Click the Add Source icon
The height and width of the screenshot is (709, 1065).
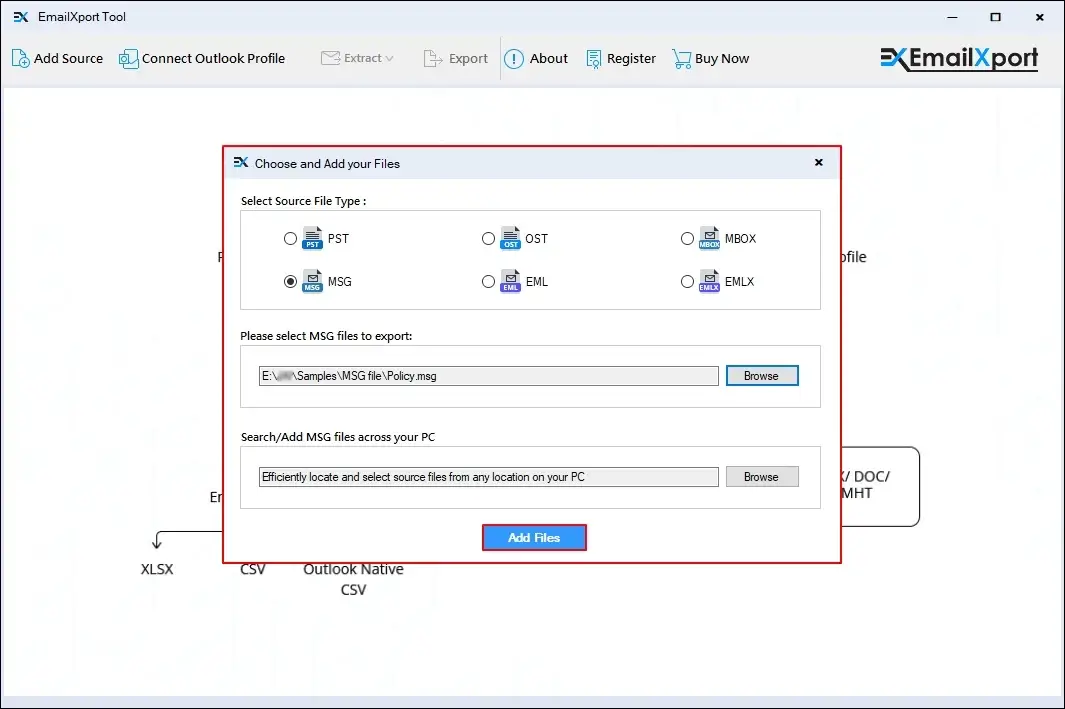(20, 58)
